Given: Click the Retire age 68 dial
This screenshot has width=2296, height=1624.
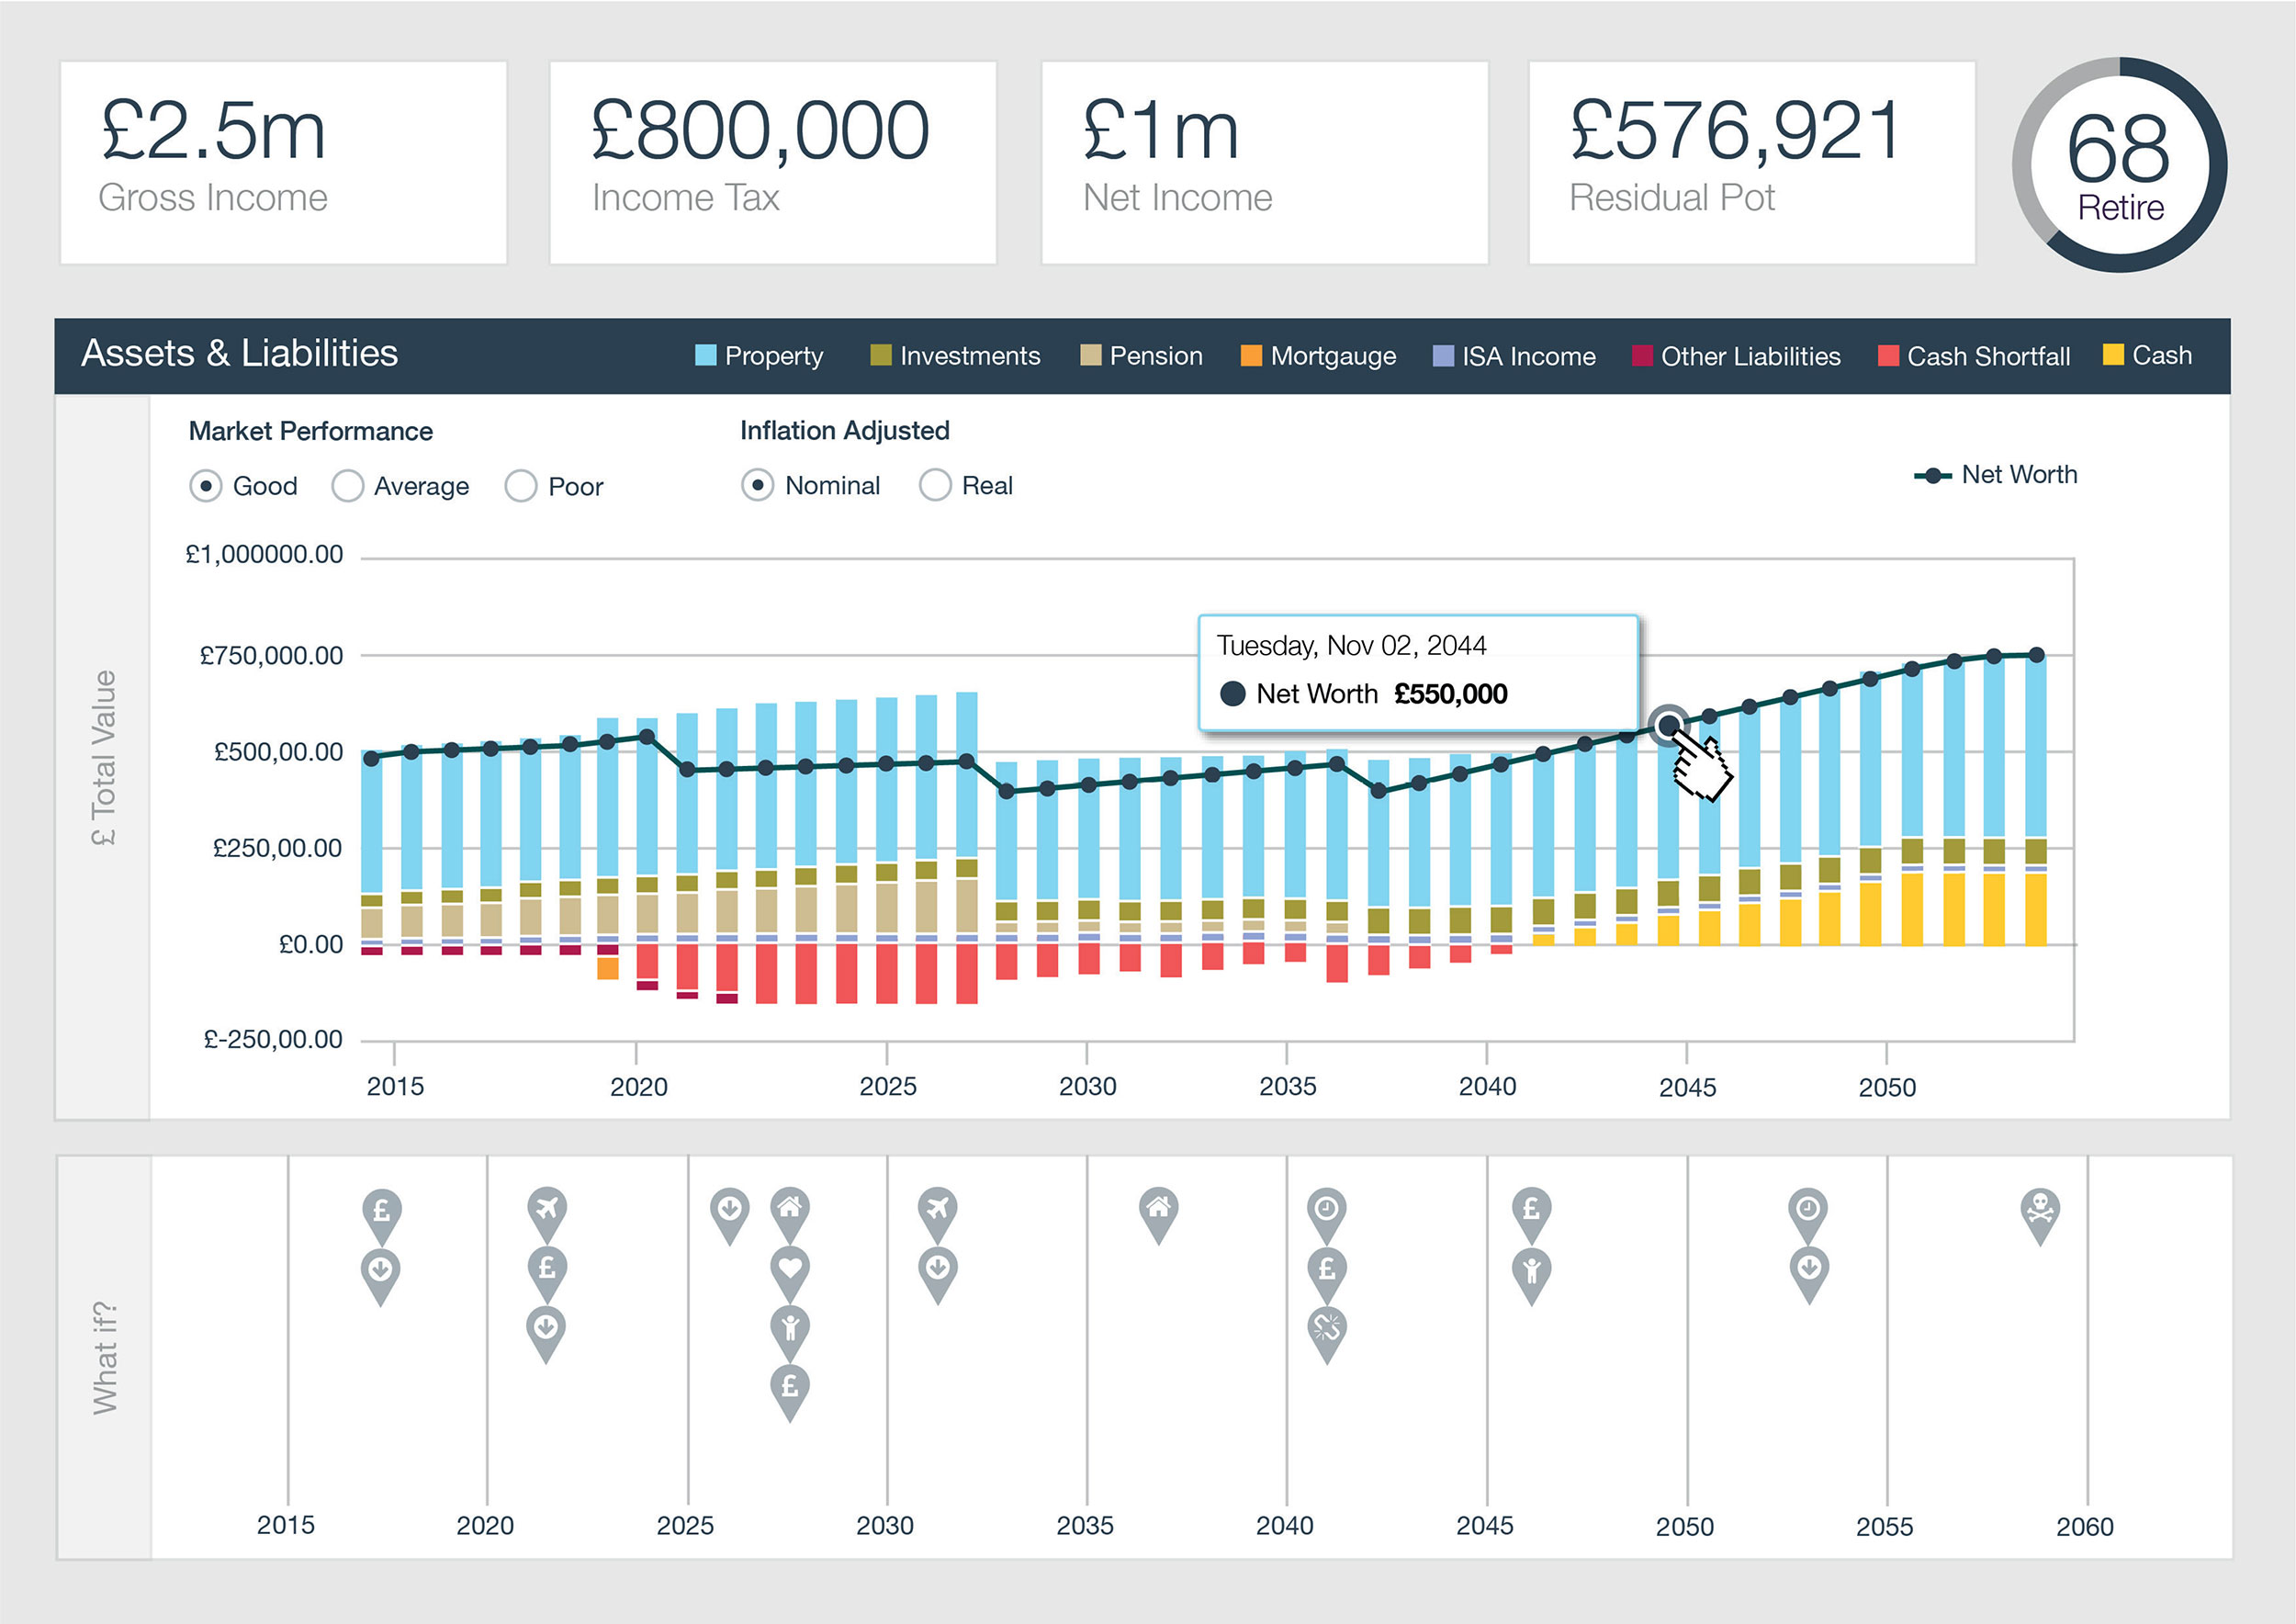Looking at the screenshot, I should [2119, 165].
